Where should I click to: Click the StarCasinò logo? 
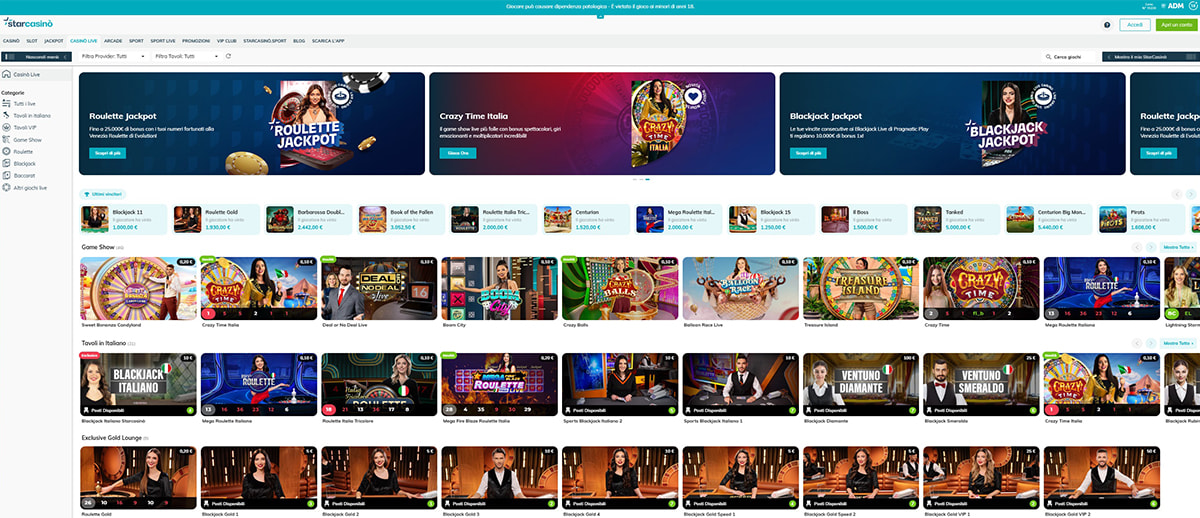(x=28, y=23)
